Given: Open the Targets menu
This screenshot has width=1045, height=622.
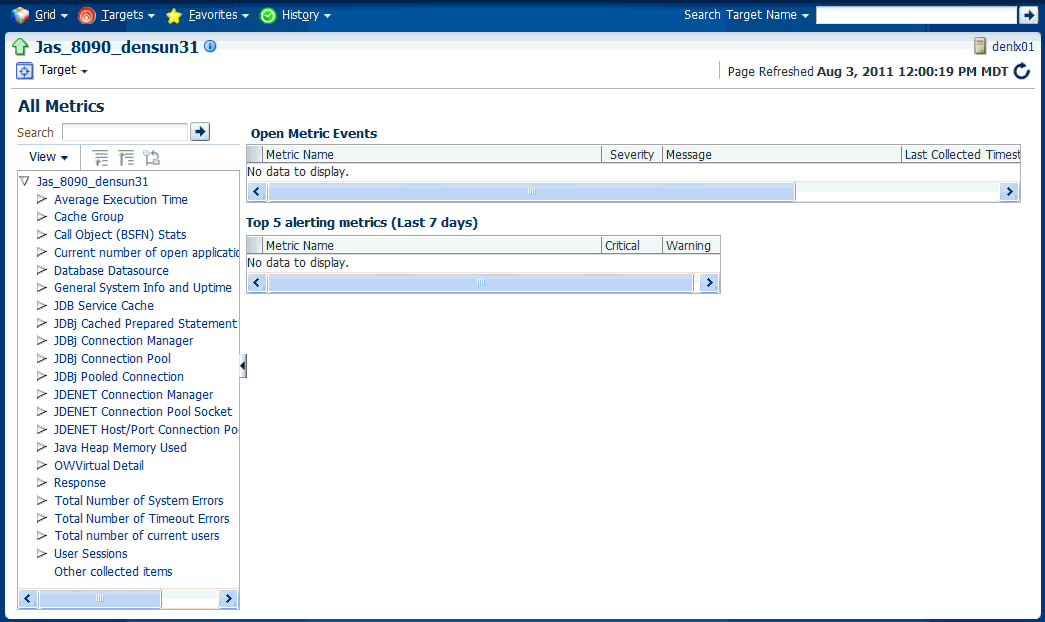Looking at the screenshot, I should (127, 15).
